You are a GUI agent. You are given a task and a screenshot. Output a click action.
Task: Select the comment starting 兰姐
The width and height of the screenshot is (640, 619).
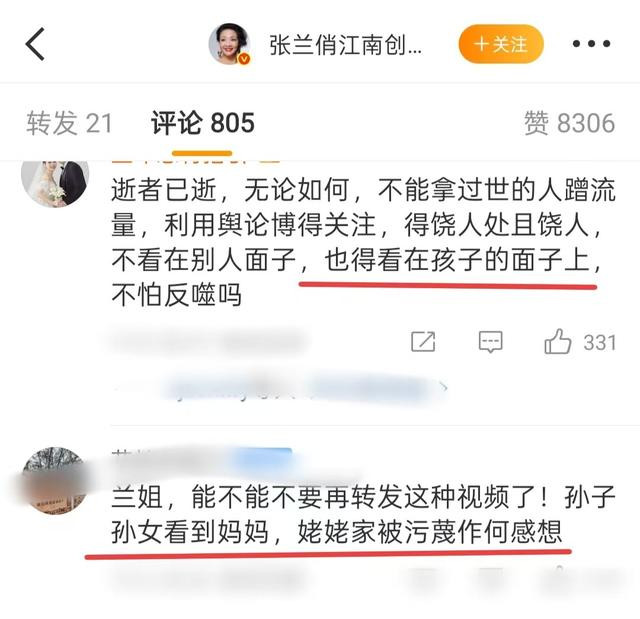pyautogui.click(x=363, y=514)
